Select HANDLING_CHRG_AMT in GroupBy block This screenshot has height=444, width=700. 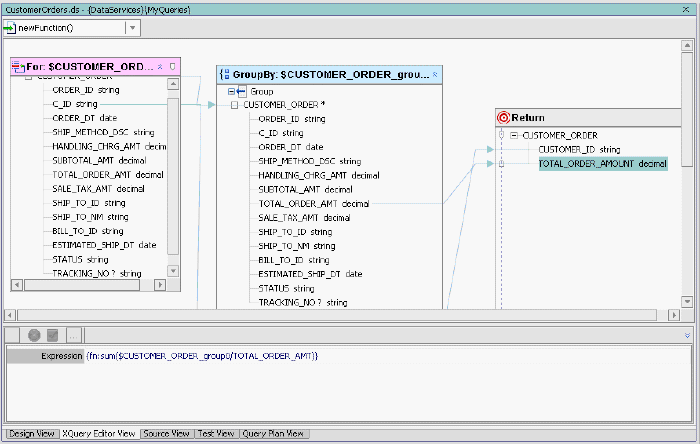pyautogui.click(x=319, y=175)
